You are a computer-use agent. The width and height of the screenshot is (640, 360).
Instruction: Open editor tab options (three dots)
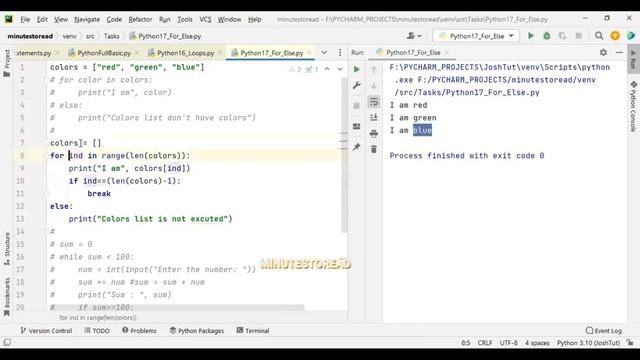tap(340, 52)
